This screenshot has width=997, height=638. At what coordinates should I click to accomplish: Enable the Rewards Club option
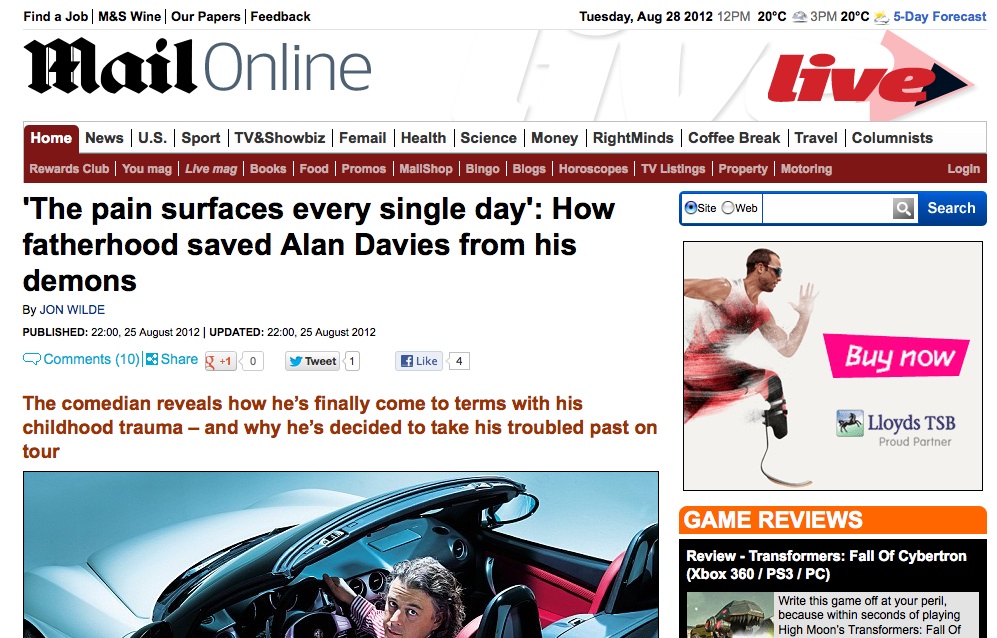68,169
